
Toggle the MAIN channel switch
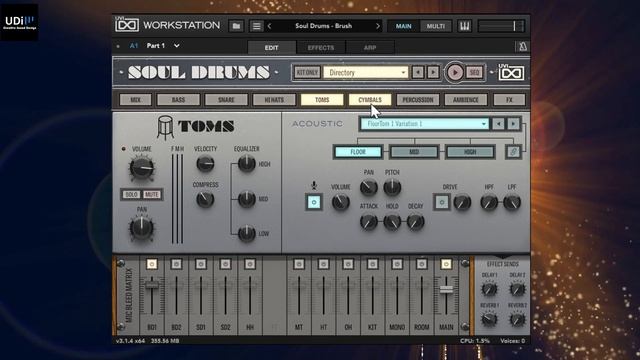click(446, 264)
